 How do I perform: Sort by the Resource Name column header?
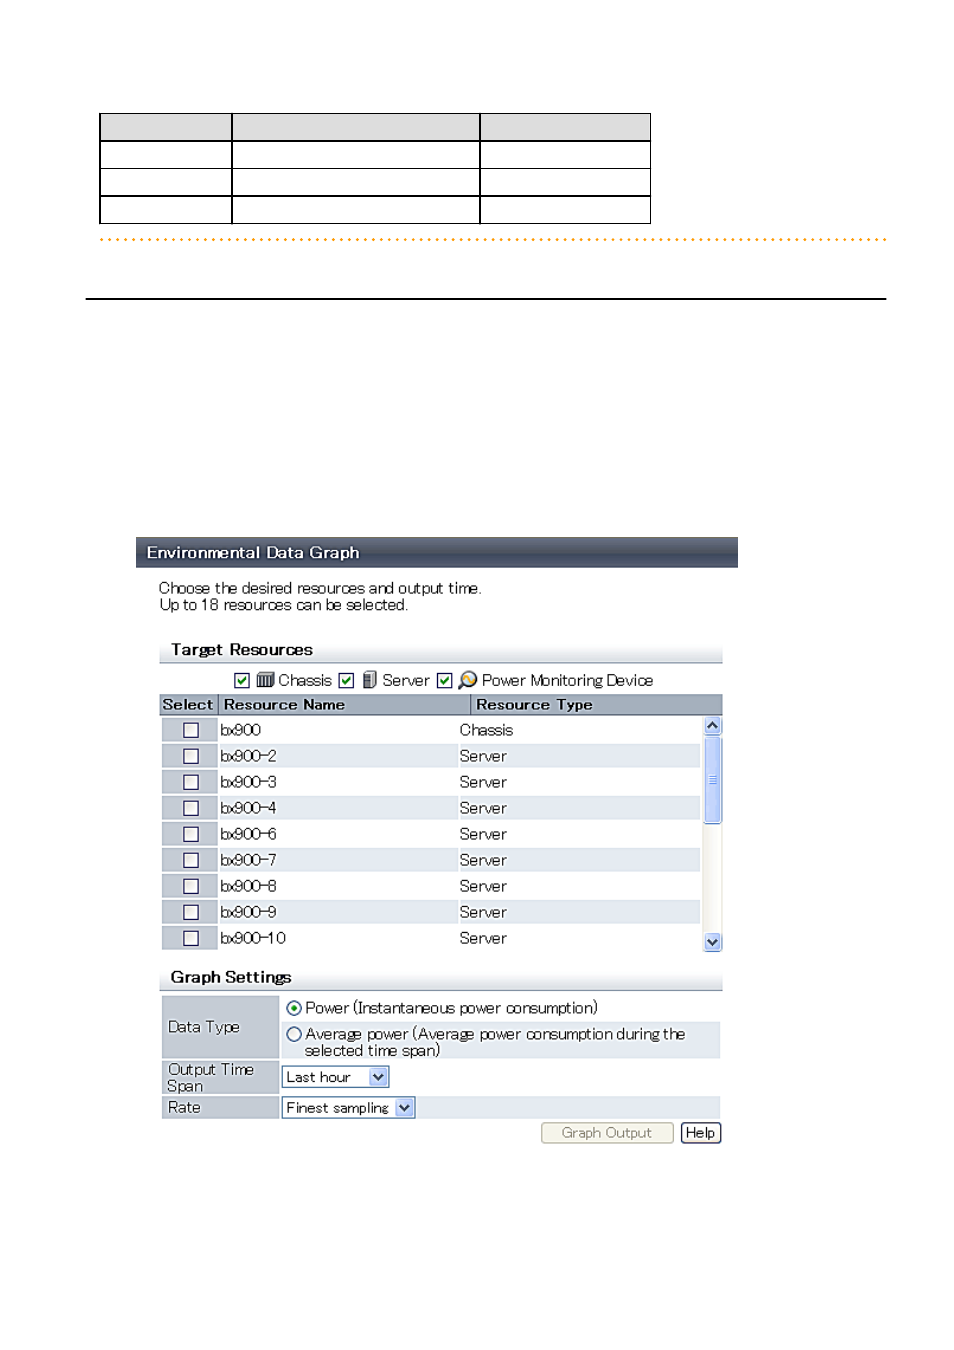344,705
